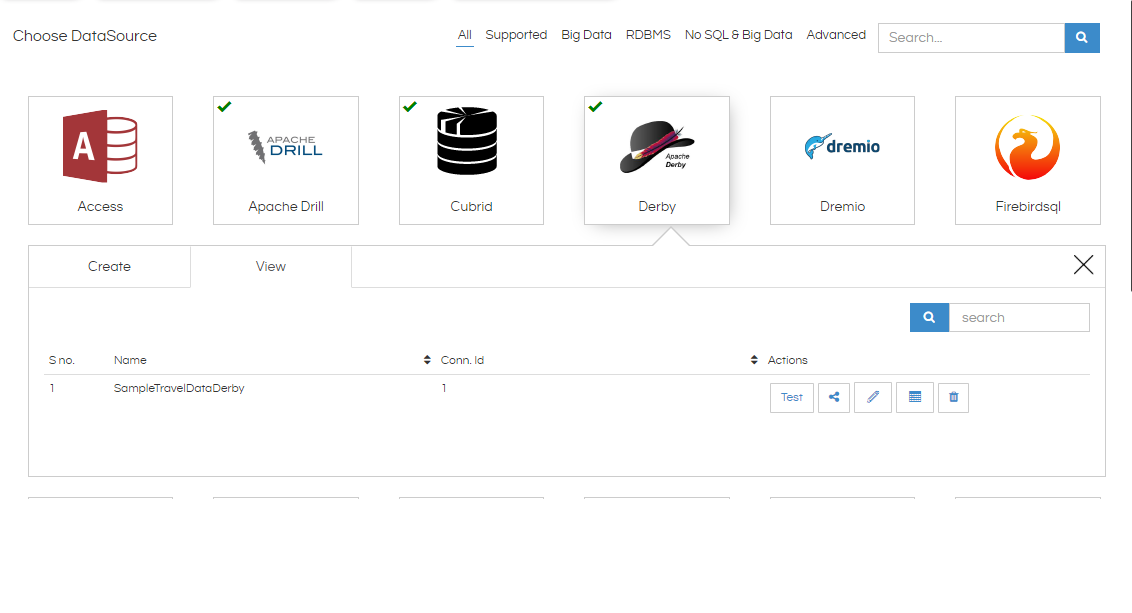Viewport: 1132px width, 613px height.
Task: Select the Access datasource card
Action: (100, 160)
